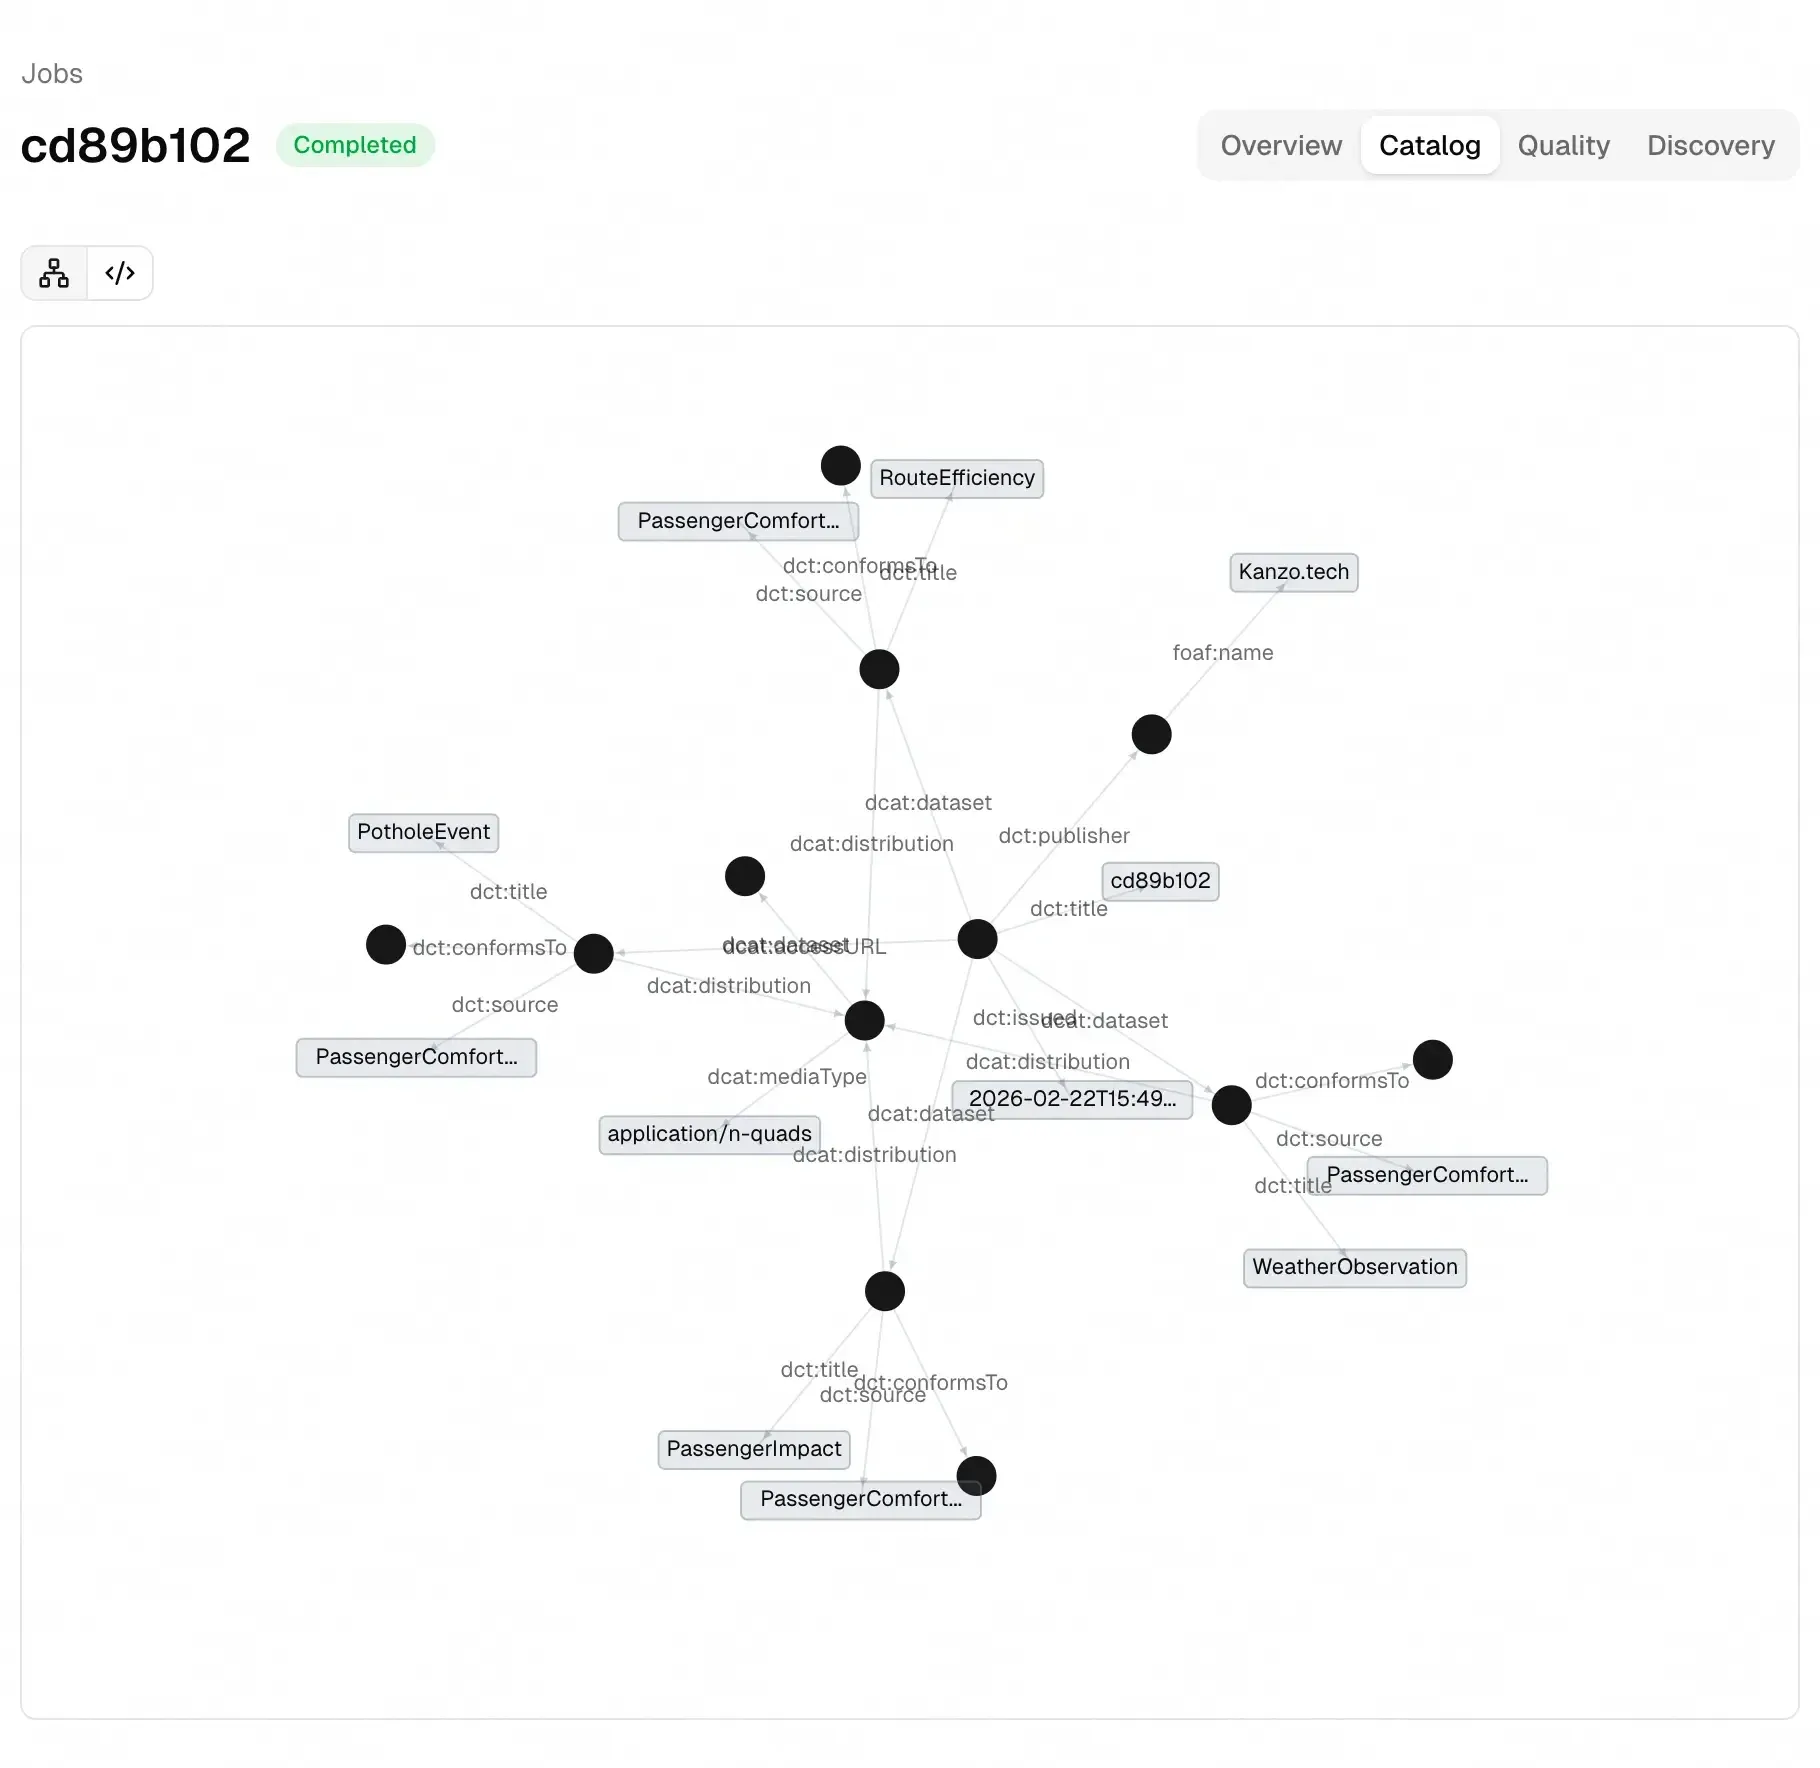Open the Quality tab
Screen dimensions: 1820x1768
point(1563,145)
